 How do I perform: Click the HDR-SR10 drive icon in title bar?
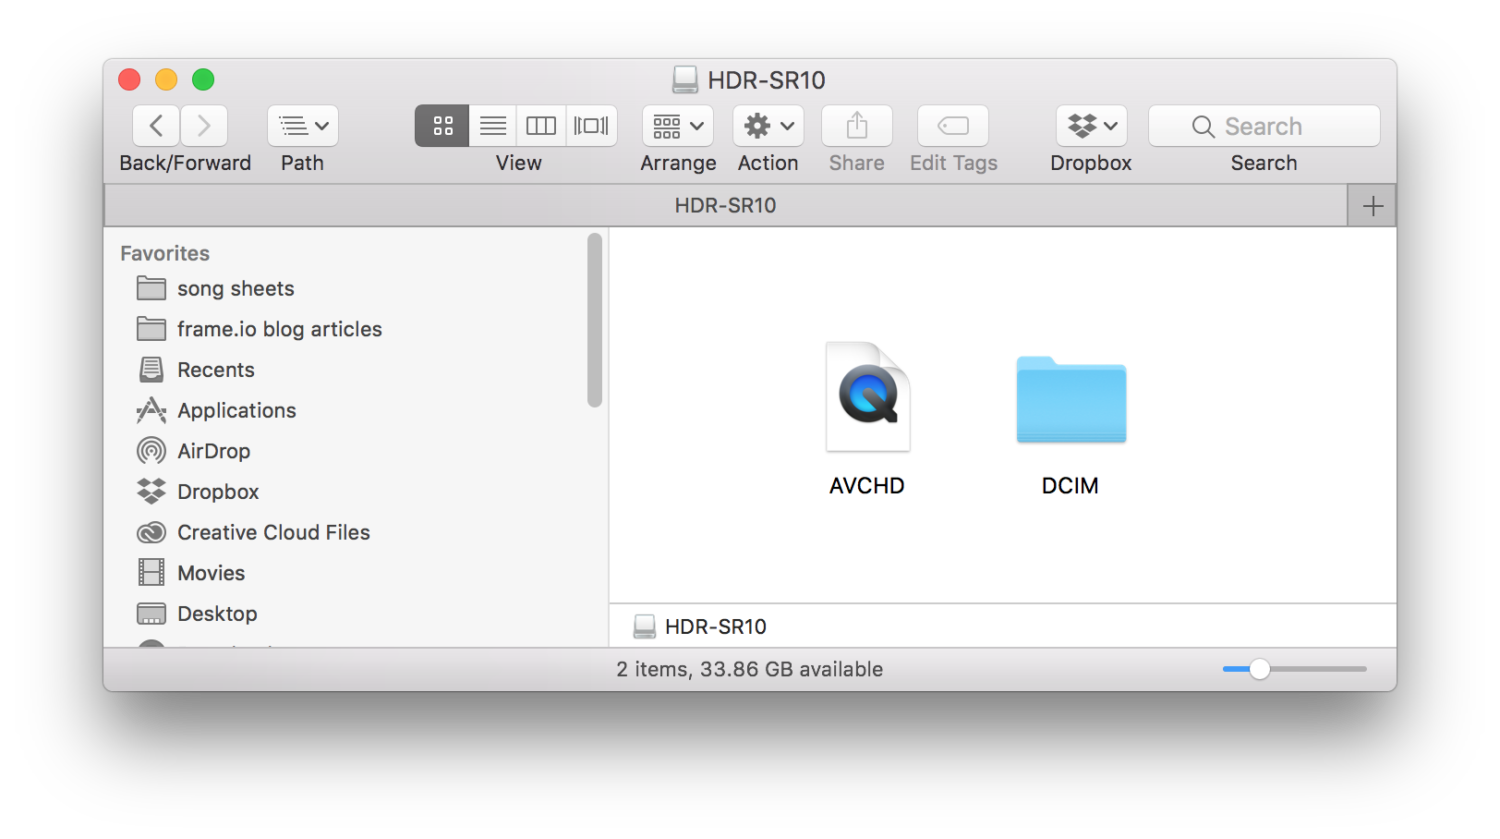pos(685,80)
